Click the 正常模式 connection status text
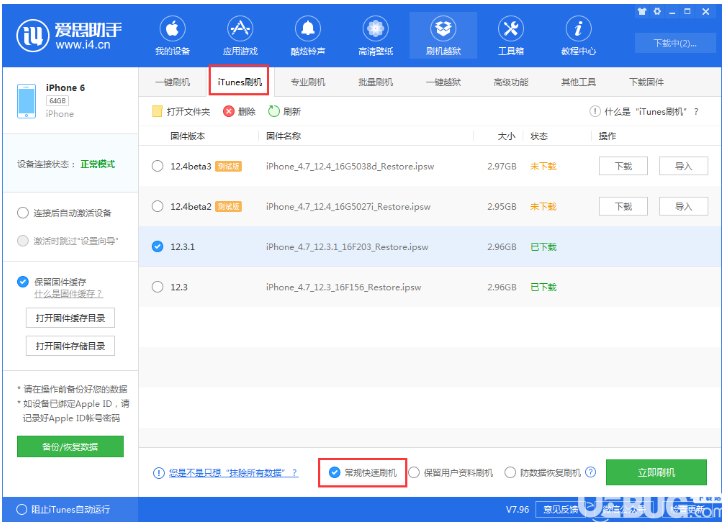The width and height of the screenshot is (727, 527). [98, 164]
